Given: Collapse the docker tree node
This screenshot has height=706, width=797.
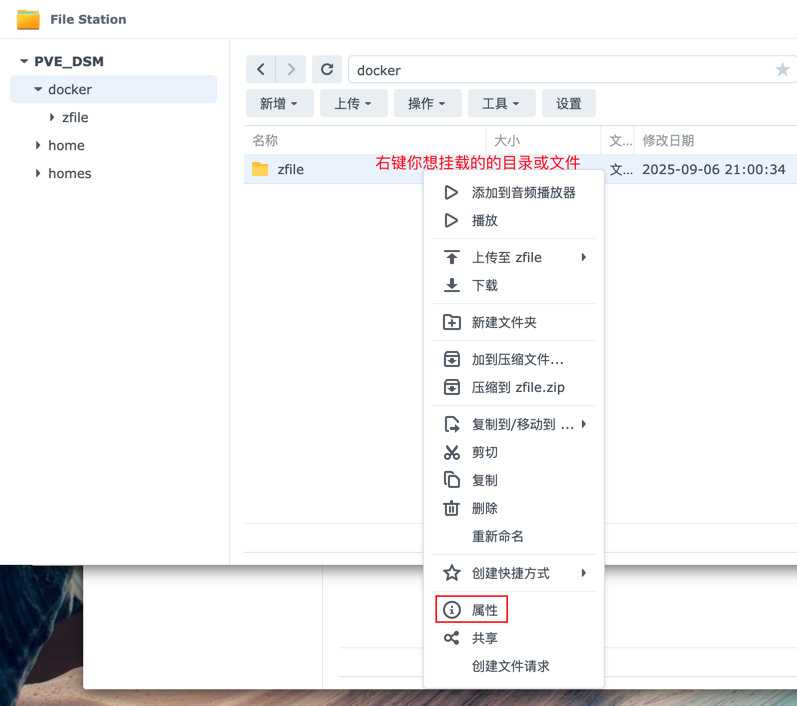Looking at the screenshot, I should (38, 89).
